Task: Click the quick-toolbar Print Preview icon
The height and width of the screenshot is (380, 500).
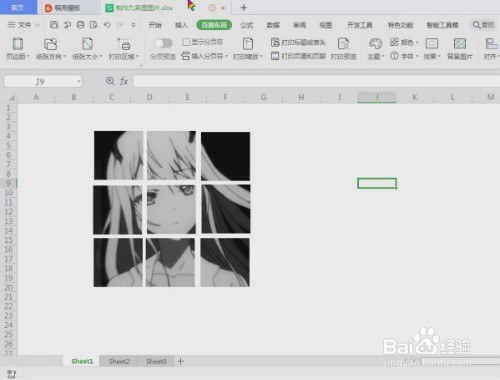Action: 94,25
